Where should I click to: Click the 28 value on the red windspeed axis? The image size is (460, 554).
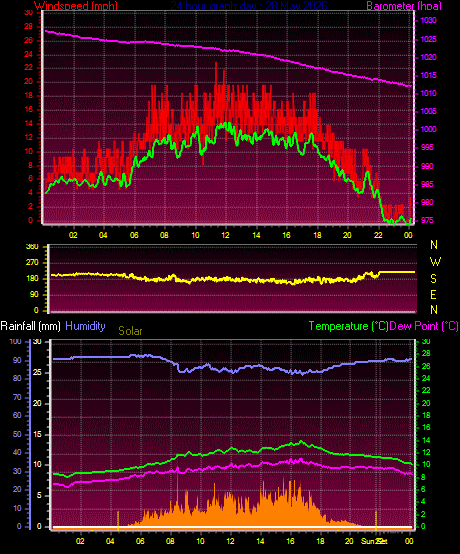29,26
